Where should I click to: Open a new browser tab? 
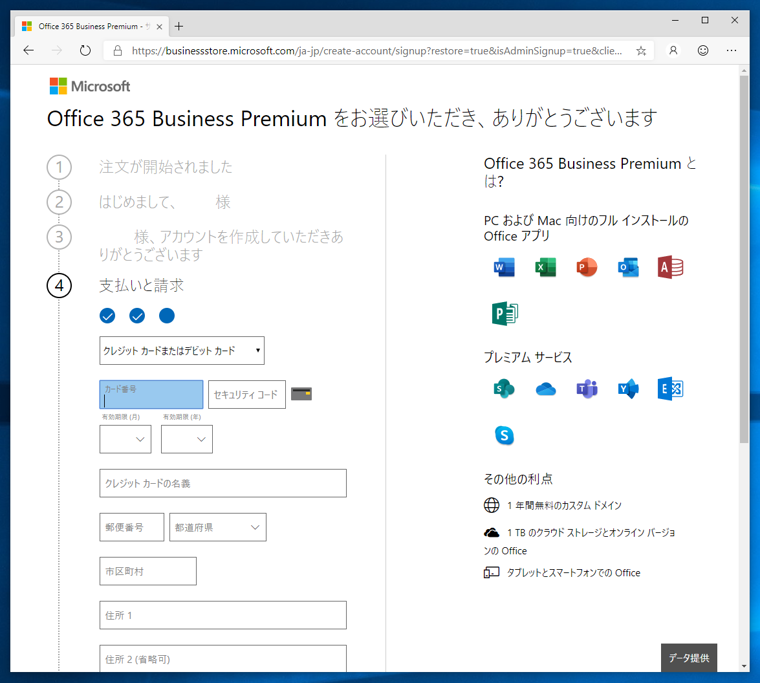click(x=179, y=26)
